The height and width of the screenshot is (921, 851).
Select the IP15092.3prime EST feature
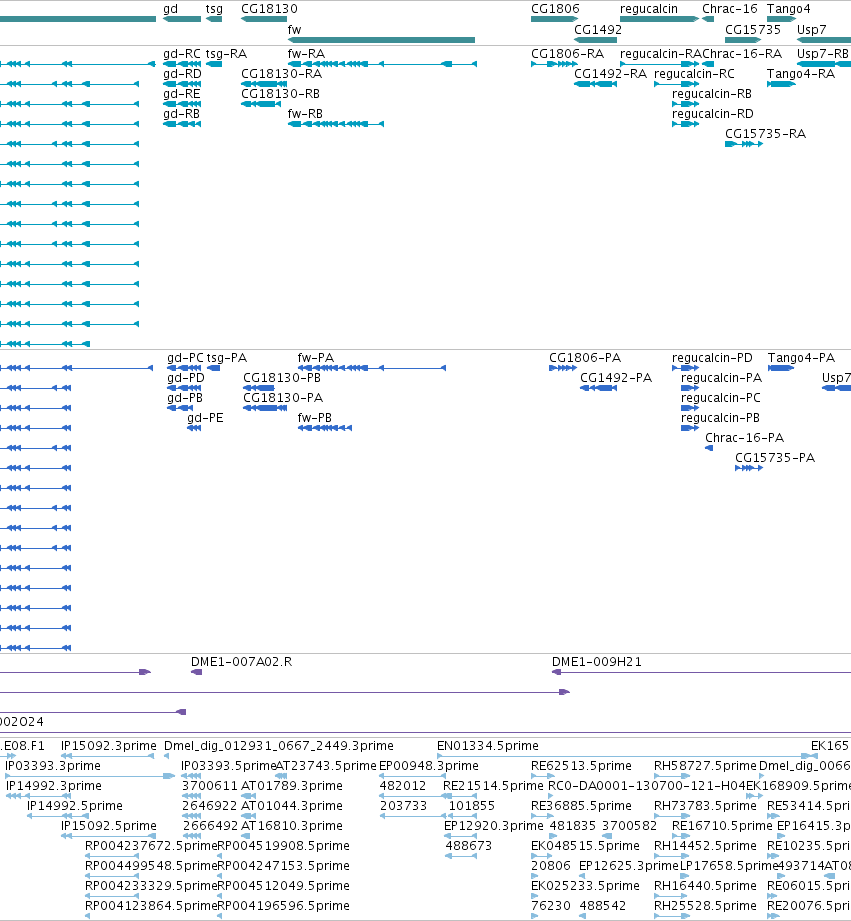[107, 757]
